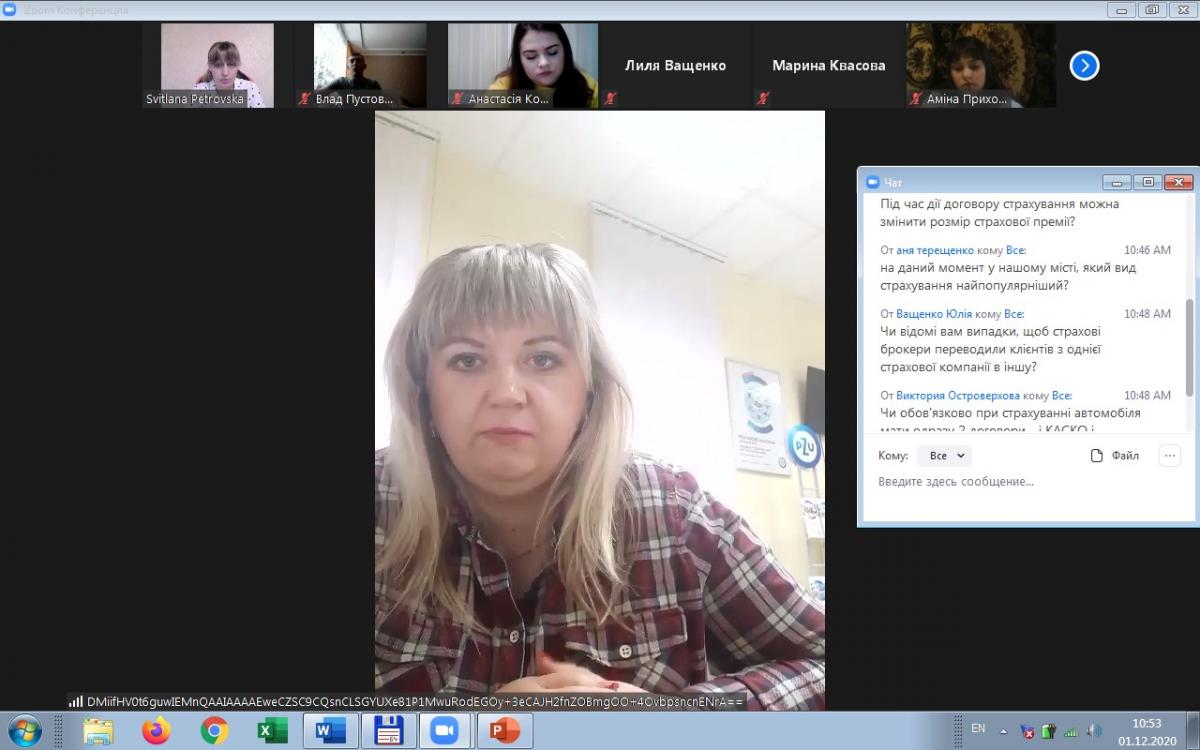Click the EN language indicator
This screenshot has width=1200, height=750.
coord(978,728)
